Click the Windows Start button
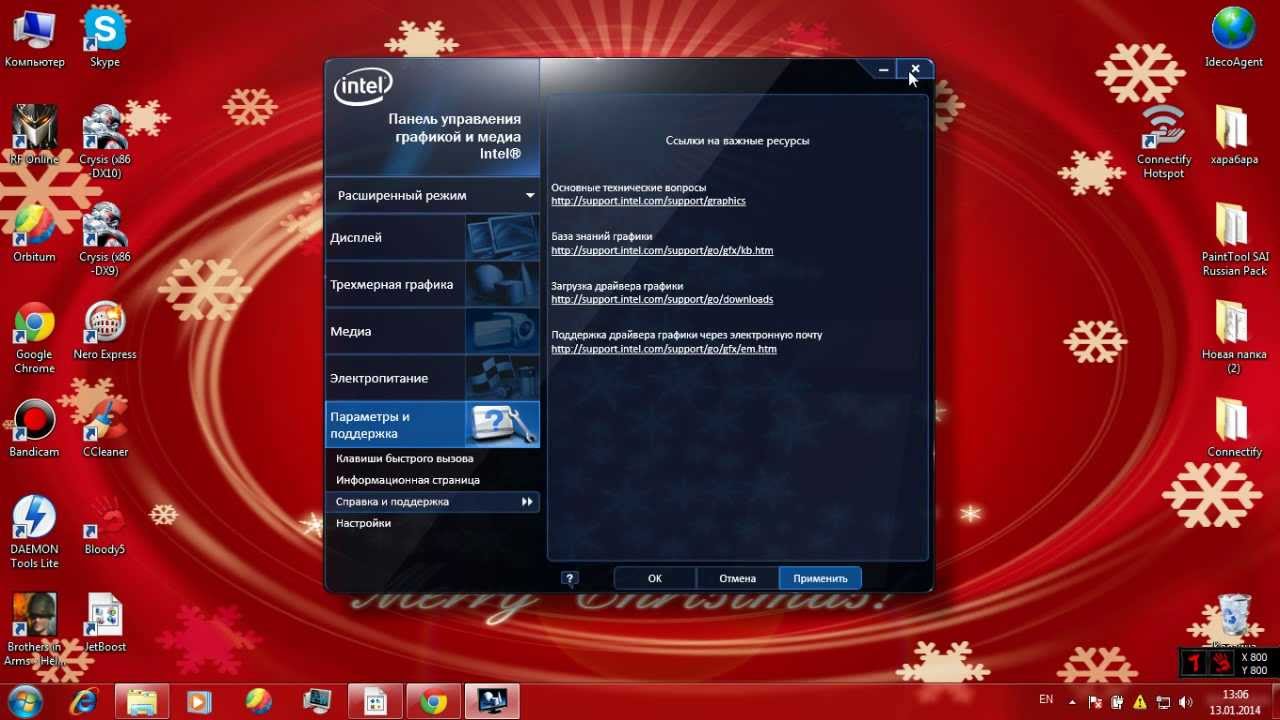 coord(24,701)
